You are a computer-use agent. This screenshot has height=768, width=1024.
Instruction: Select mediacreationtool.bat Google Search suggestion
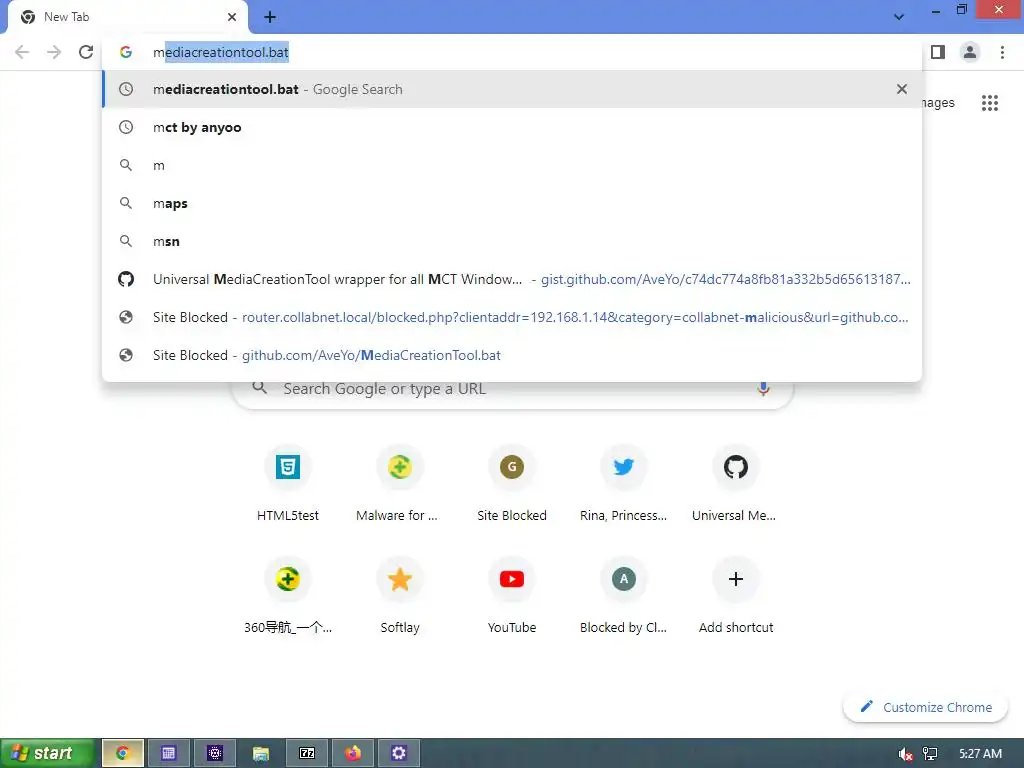point(512,89)
